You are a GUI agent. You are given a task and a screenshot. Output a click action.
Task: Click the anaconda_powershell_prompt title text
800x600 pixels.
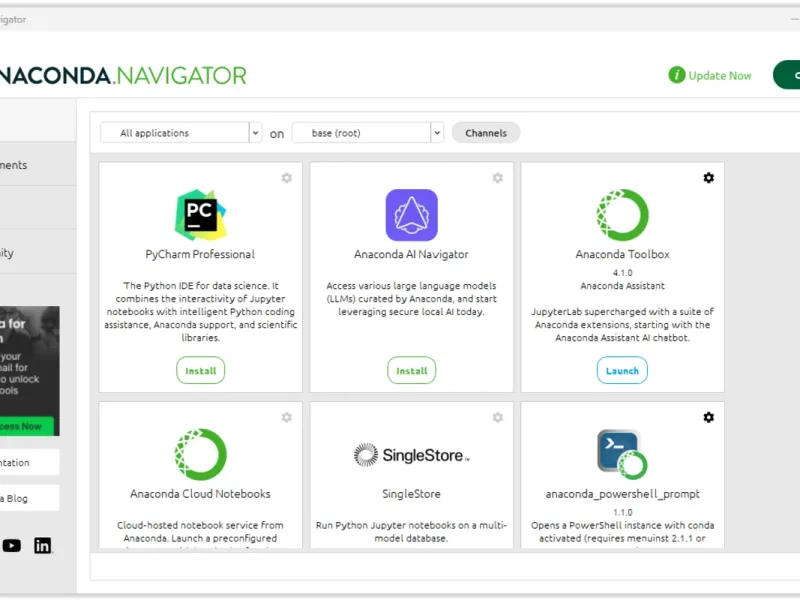[622, 494]
